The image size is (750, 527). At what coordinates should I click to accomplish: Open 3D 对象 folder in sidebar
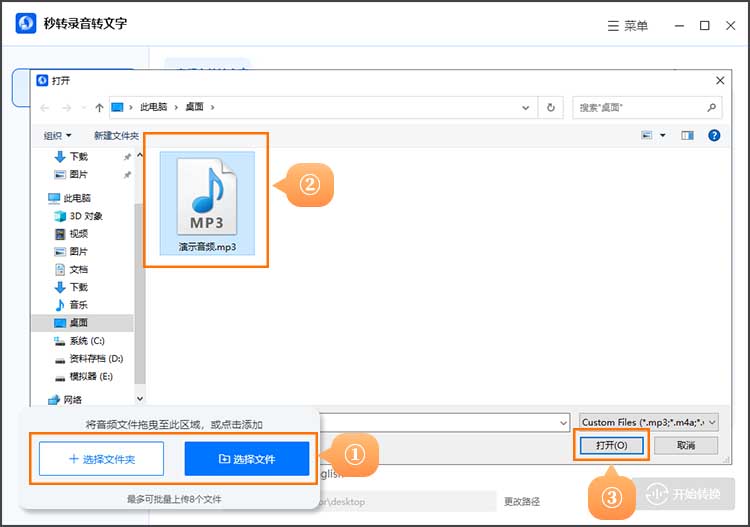pos(79,216)
